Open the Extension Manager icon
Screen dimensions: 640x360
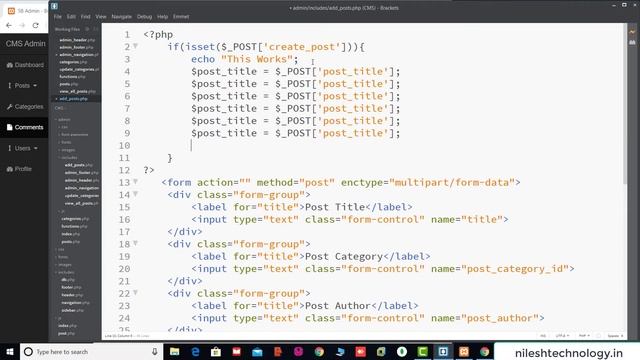pos(632,42)
